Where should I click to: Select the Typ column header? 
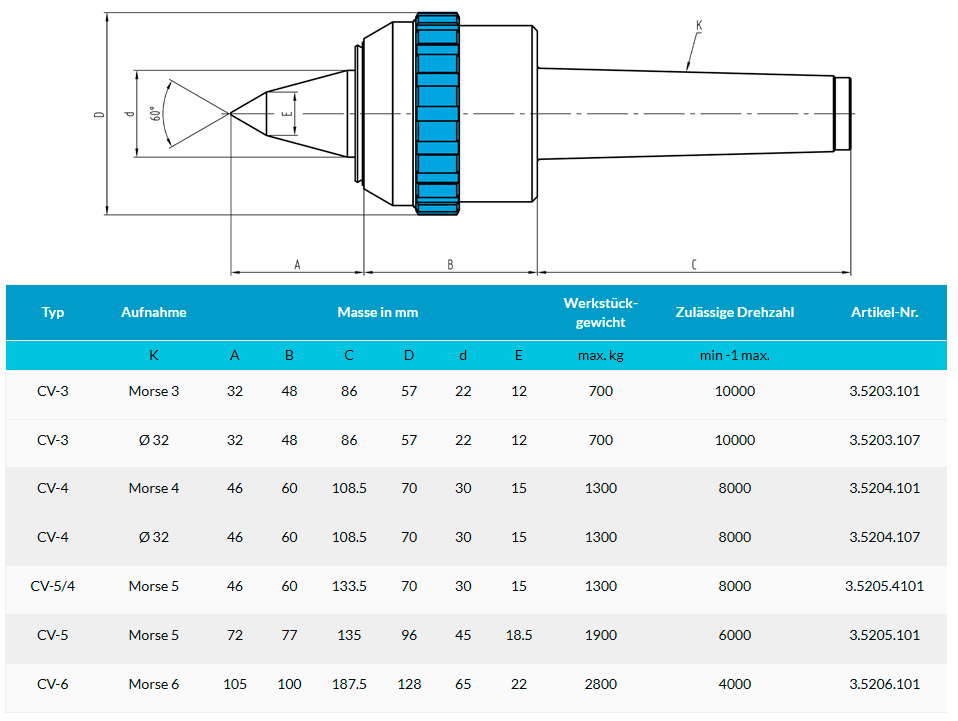[53, 312]
